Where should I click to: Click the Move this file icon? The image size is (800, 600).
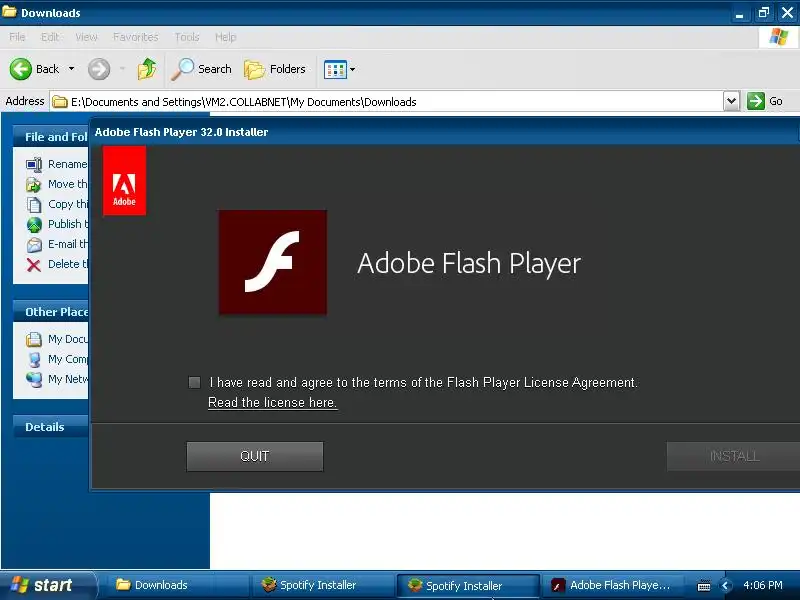coord(34,185)
